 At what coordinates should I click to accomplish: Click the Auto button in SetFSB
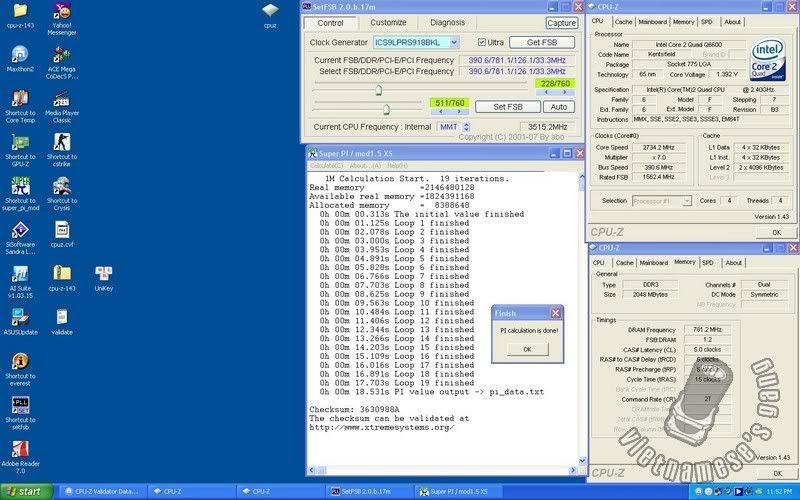click(x=559, y=107)
